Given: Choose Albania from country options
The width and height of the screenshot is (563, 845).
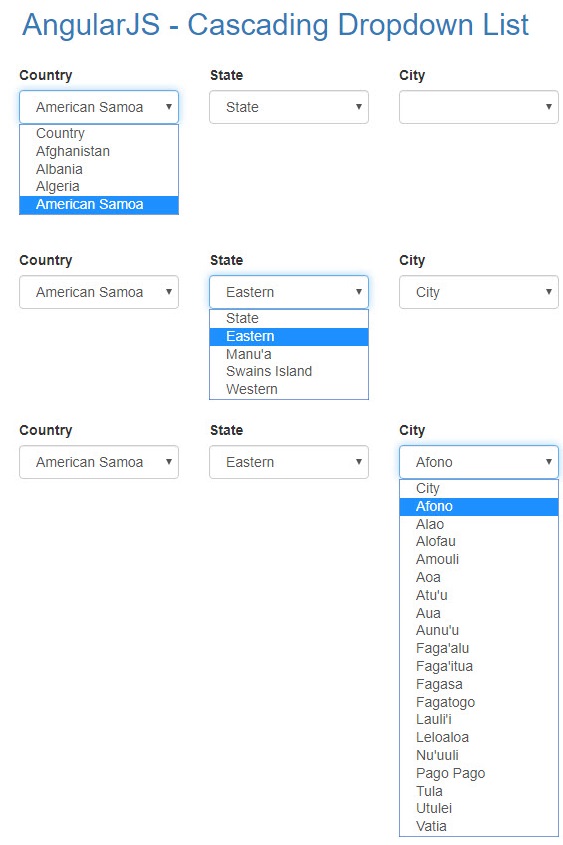Looking at the screenshot, I should (x=99, y=169).
